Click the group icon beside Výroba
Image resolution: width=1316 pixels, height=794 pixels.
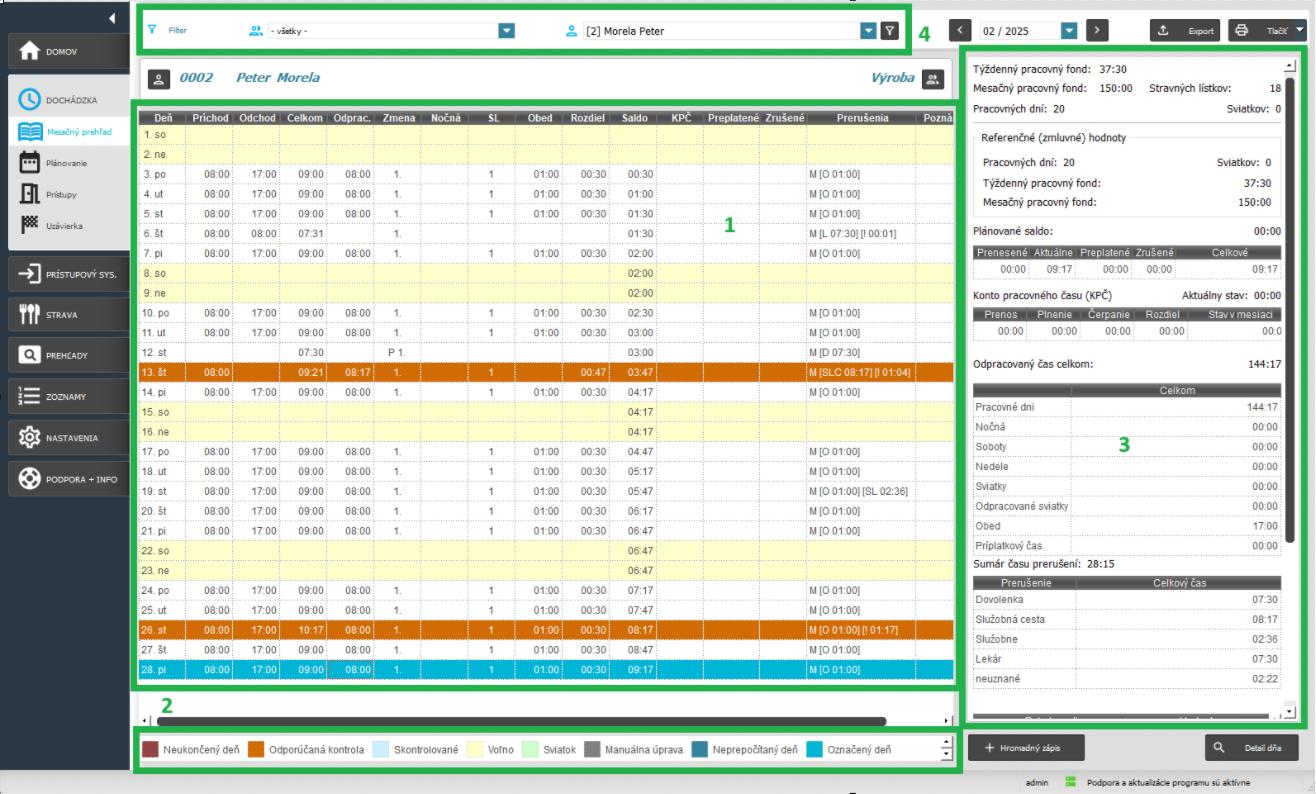[x=933, y=78]
